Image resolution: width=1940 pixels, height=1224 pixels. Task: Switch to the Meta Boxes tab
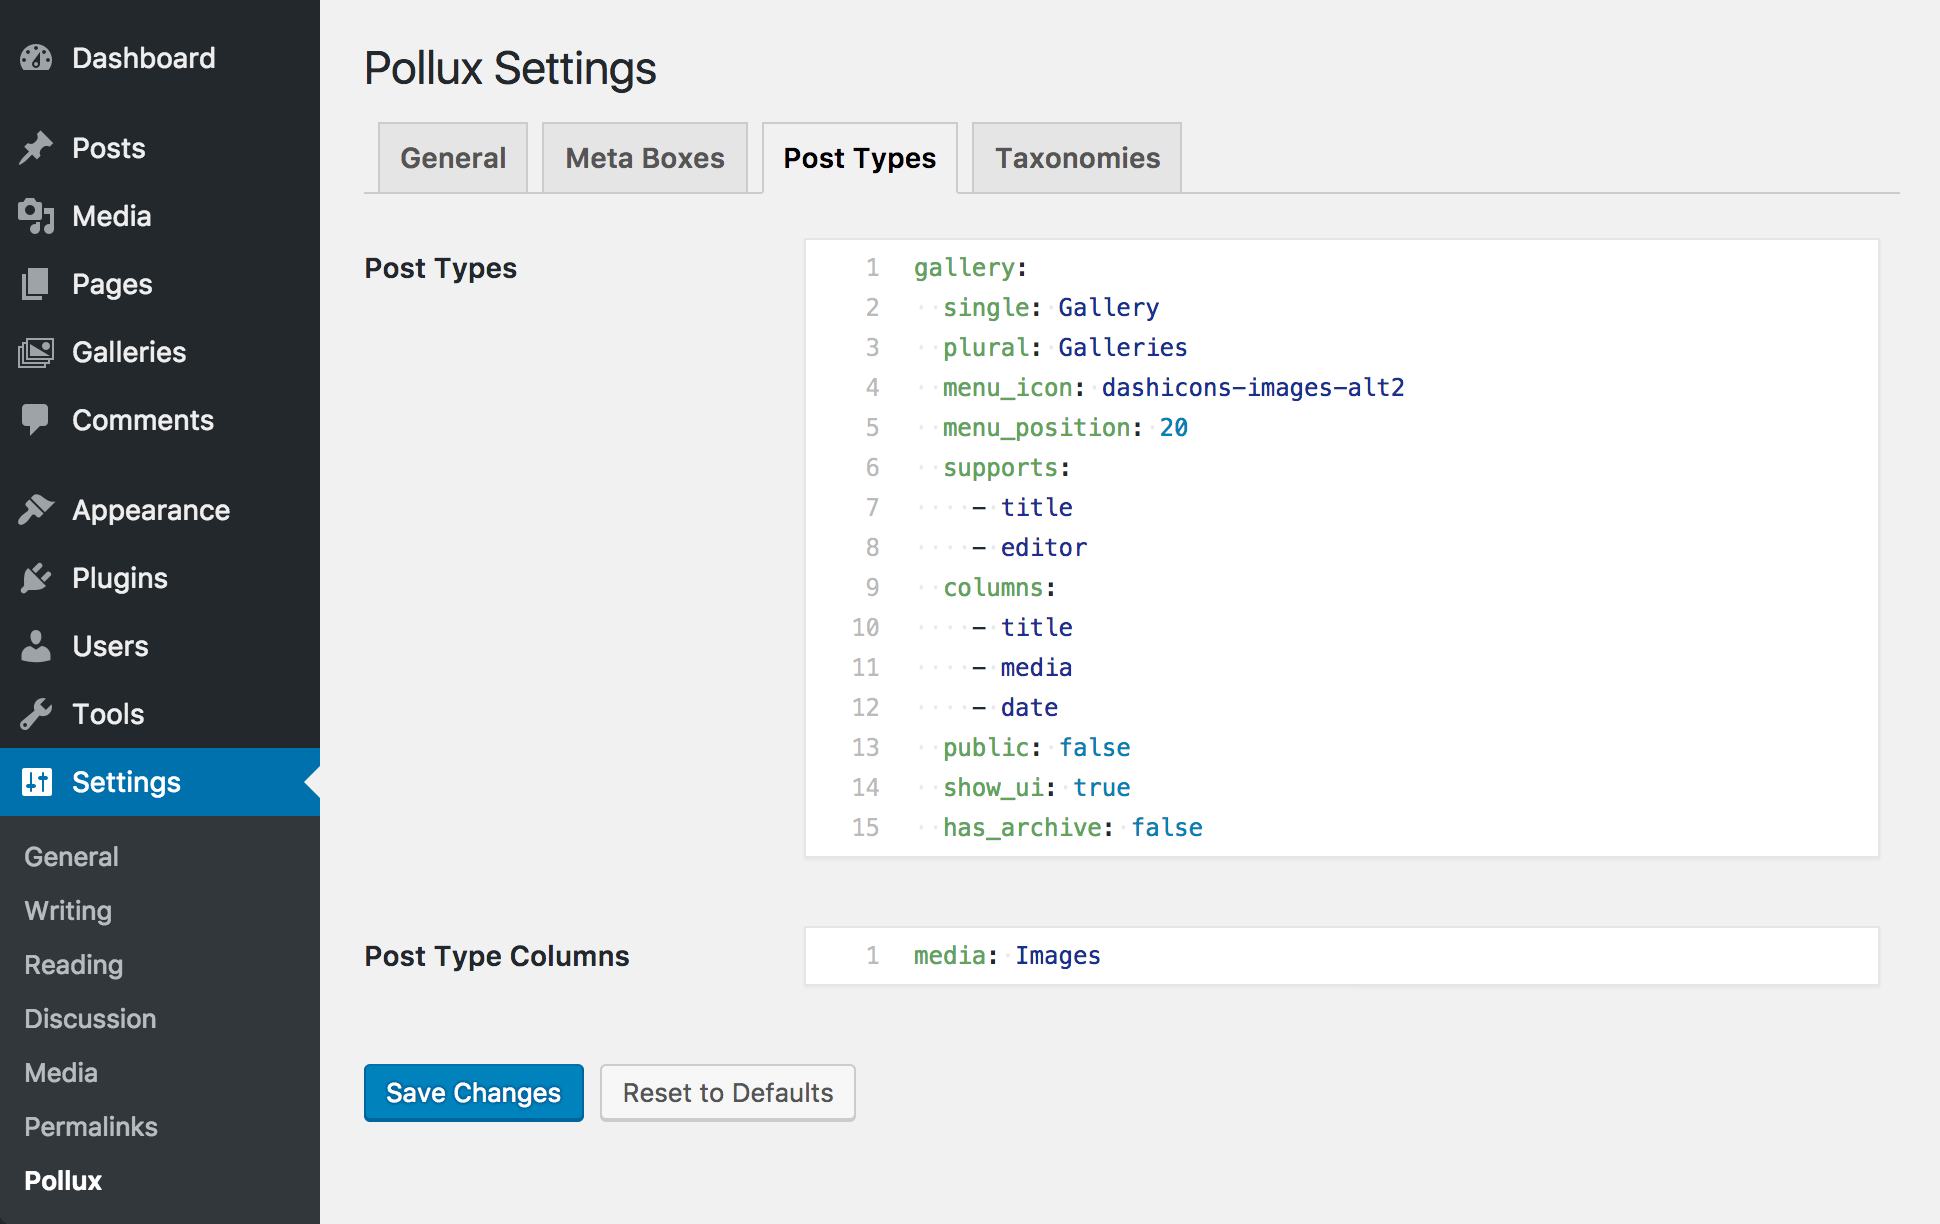[x=644, y=158]
